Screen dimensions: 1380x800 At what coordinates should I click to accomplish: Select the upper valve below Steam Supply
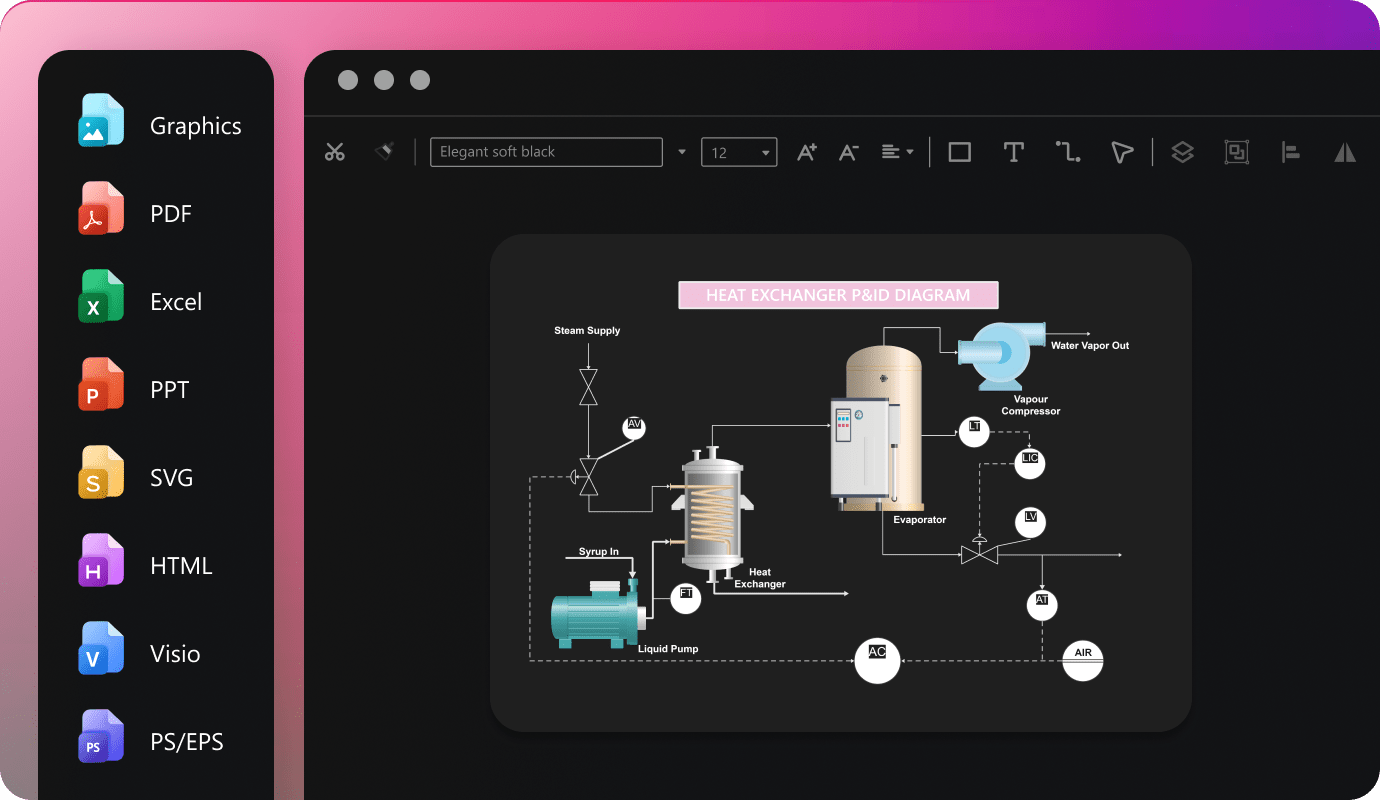[589, 386]
